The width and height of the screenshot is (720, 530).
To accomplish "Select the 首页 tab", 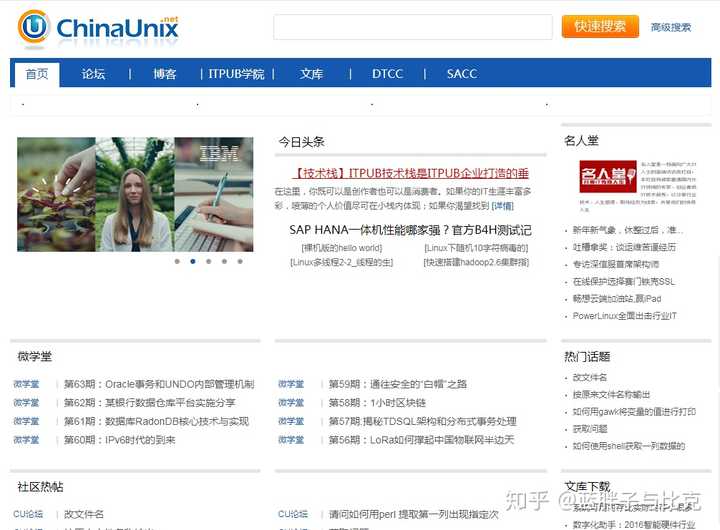I will point(37,74).
